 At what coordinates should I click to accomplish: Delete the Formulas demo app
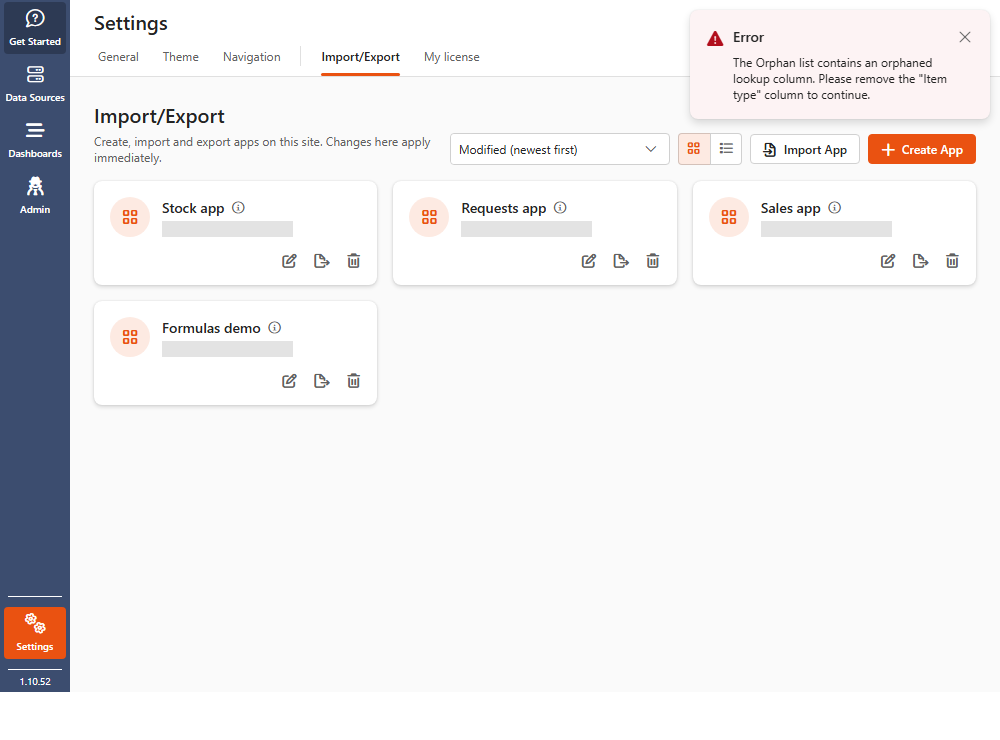353,381
